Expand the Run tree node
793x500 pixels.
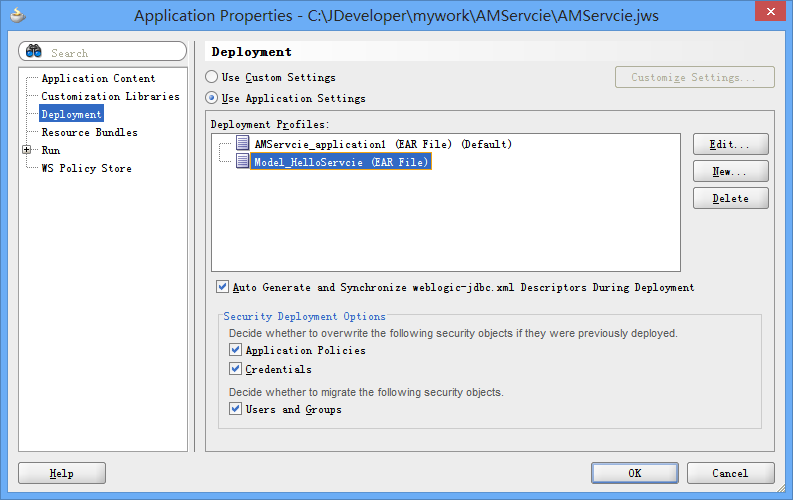click(27, 150)
